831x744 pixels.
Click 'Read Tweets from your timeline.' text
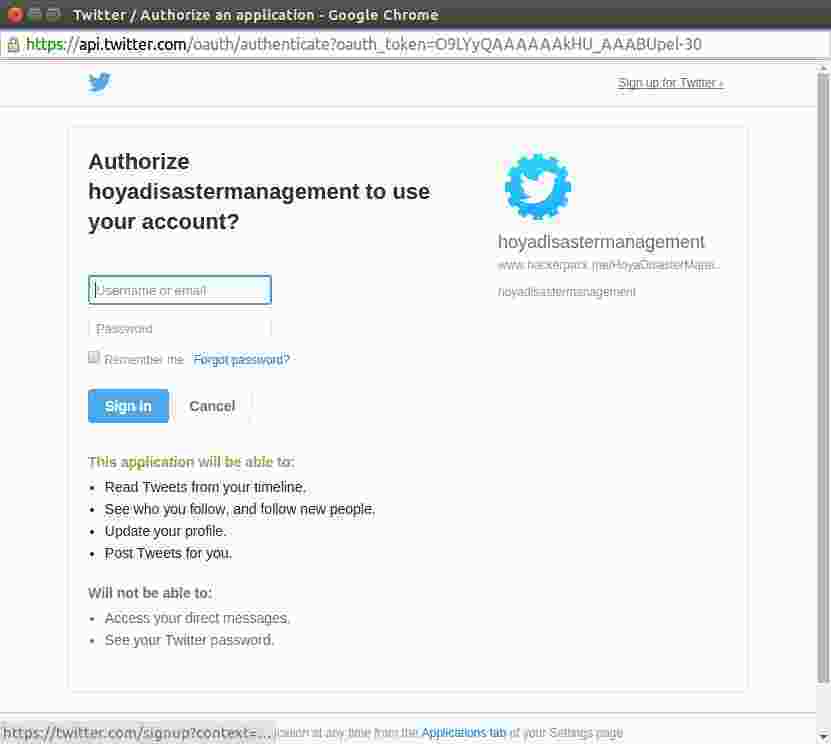(x=205, y=487)
